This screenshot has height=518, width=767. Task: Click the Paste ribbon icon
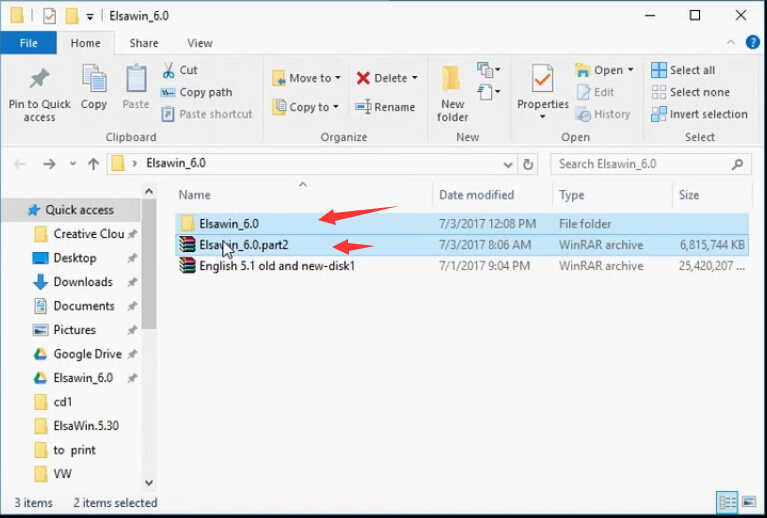point(135,79)
